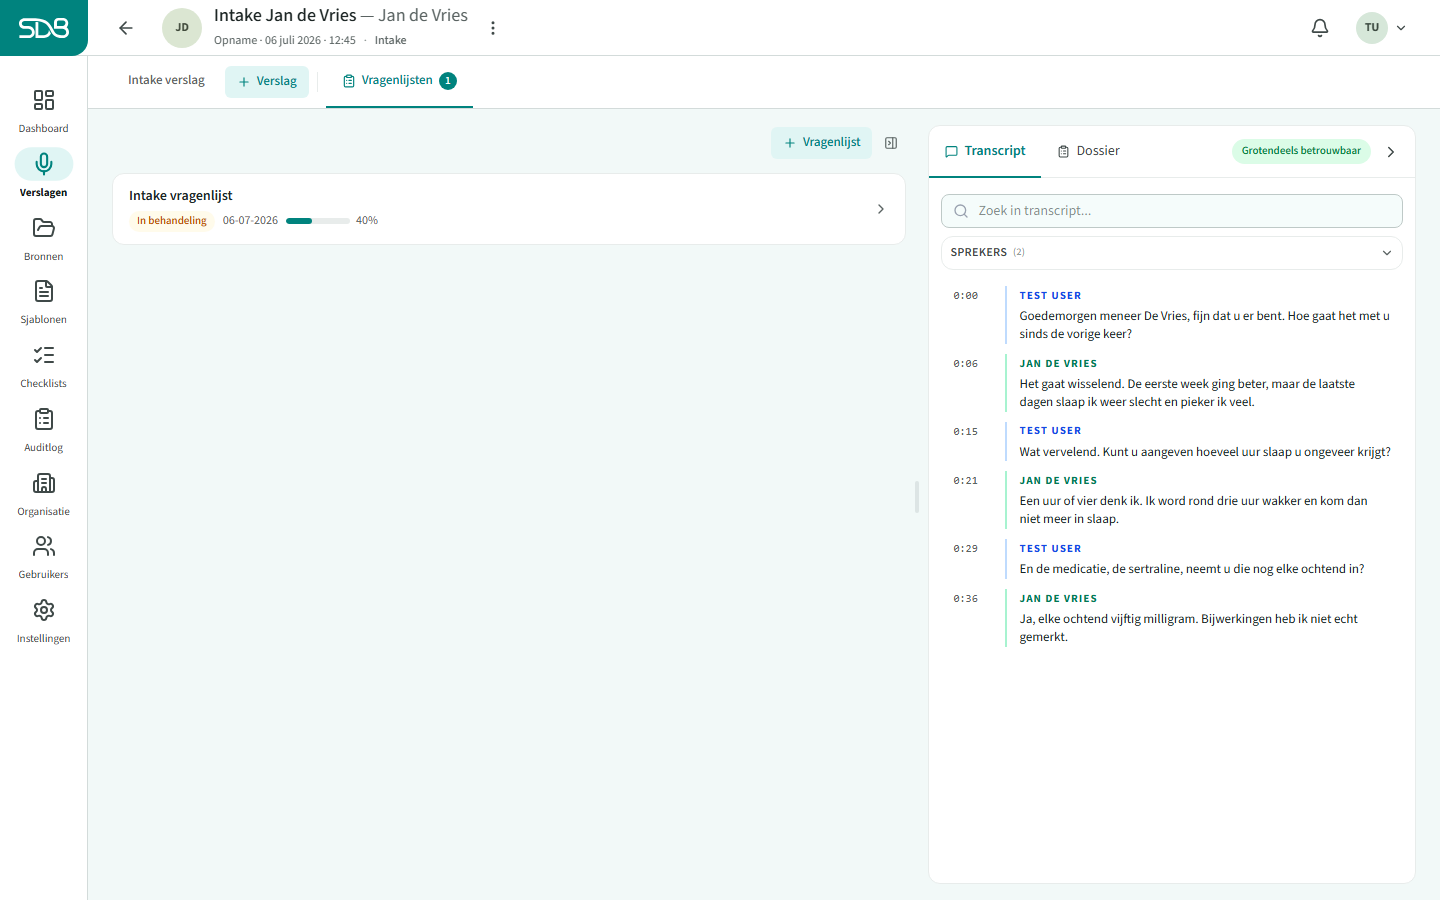Open the Dossier tab

pos(1088,151)
